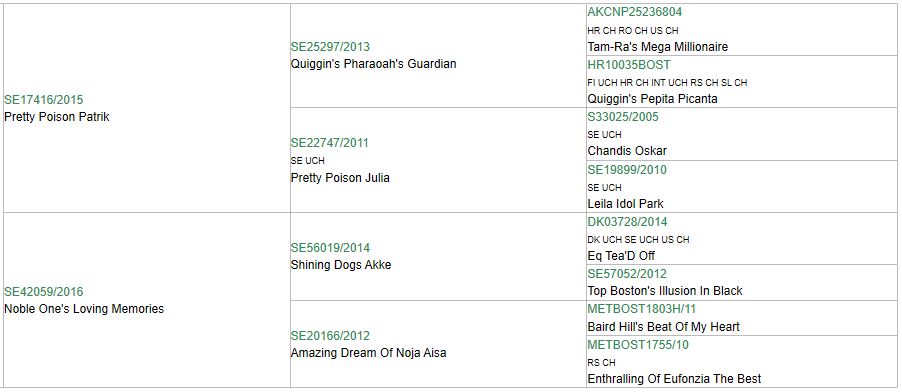Open SE20166/2012 for Amazing Dream Of Noja Aisa
The width and height of the screenshot is (902, 392).
point(330,336)
